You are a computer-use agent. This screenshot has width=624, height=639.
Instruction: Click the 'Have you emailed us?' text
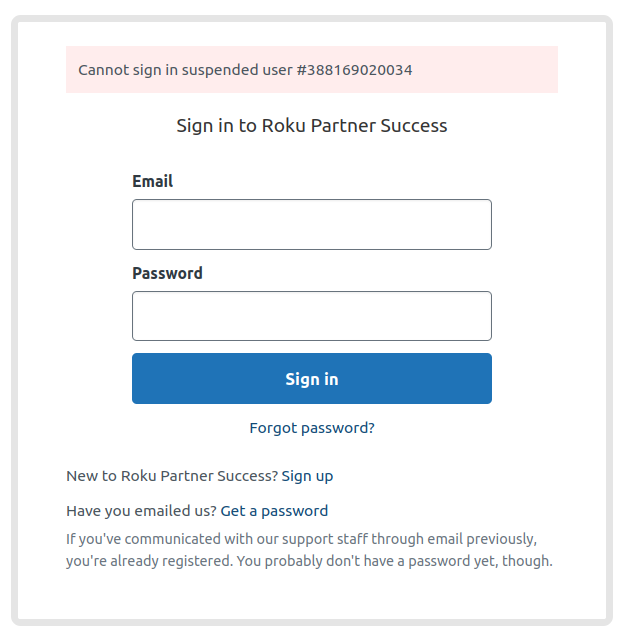pos(140,511)
